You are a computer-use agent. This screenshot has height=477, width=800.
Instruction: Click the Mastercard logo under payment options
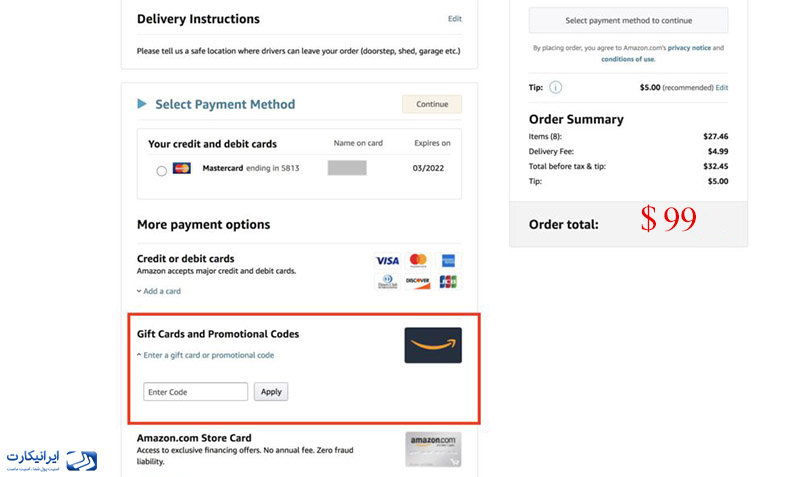pyautogui.click(x=418, y=261)
